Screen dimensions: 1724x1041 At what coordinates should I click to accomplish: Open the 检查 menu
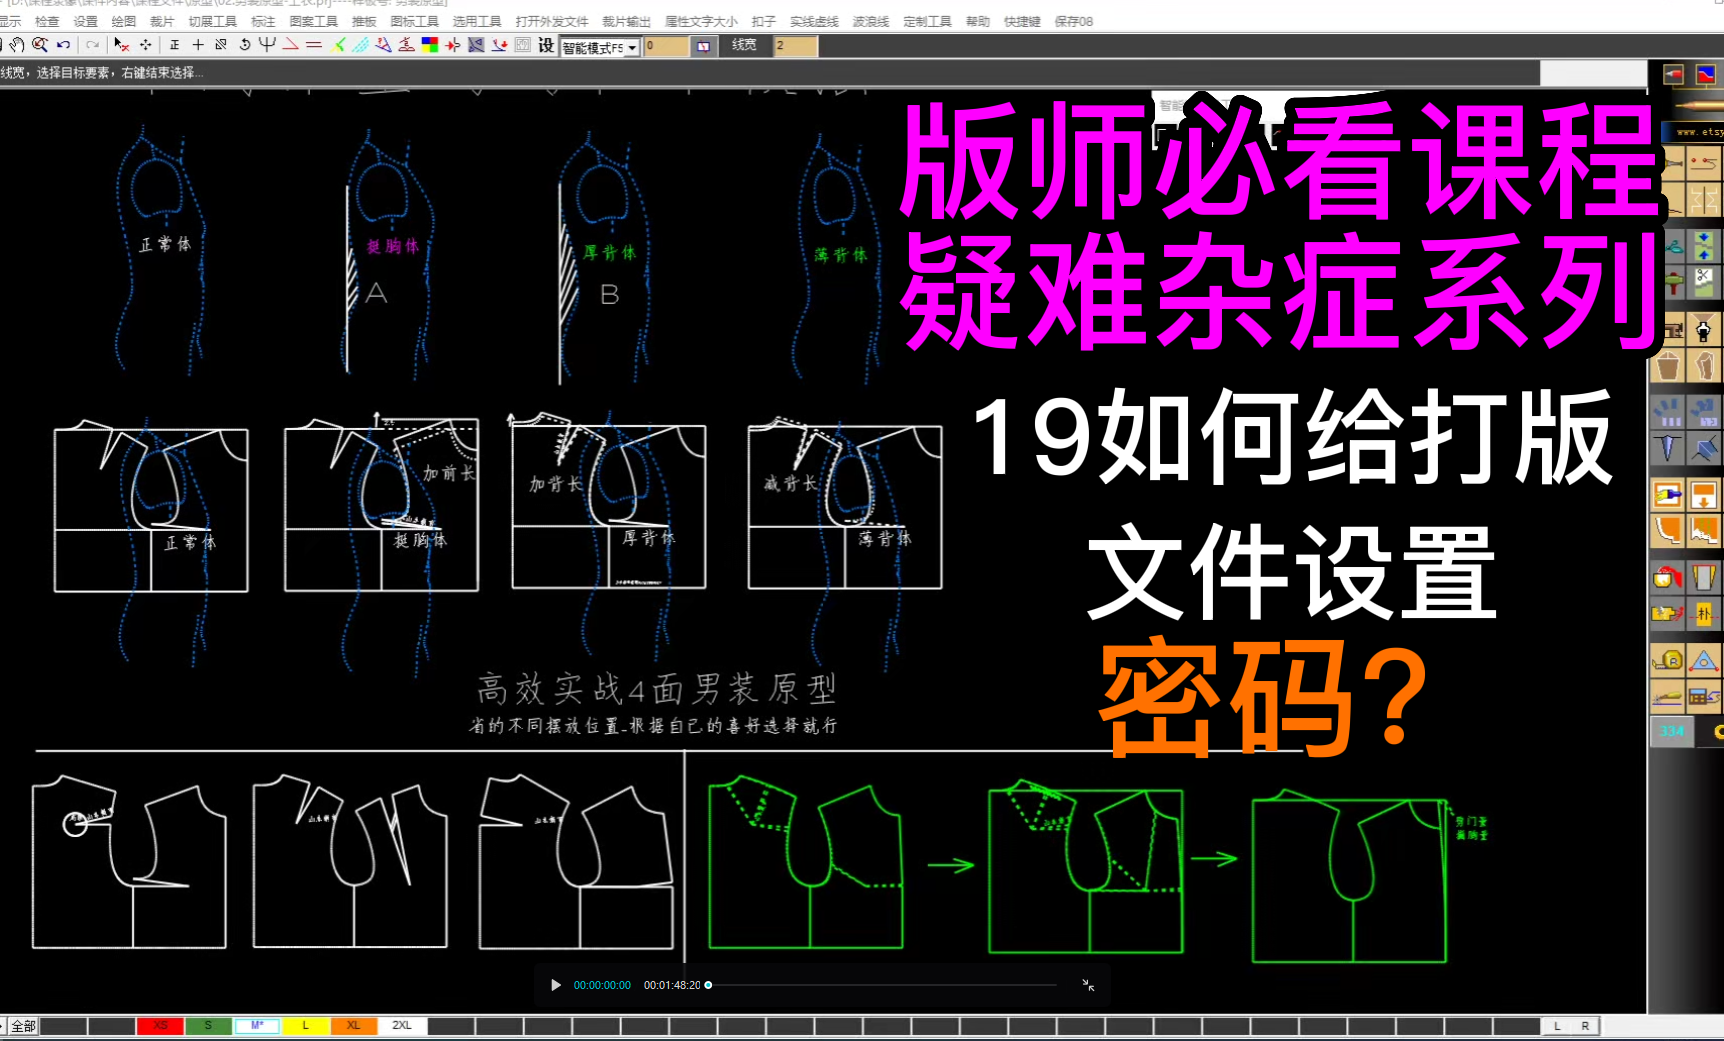click(x=47, y=21)
